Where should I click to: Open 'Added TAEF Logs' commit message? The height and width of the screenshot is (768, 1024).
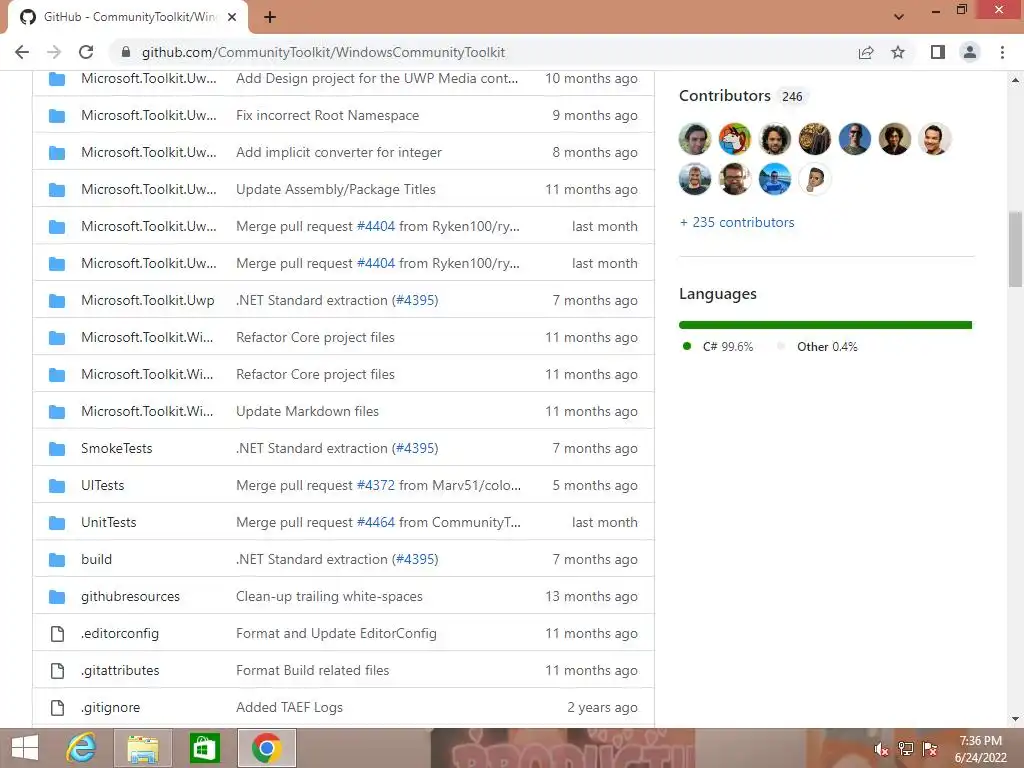(x=289, y=707)
